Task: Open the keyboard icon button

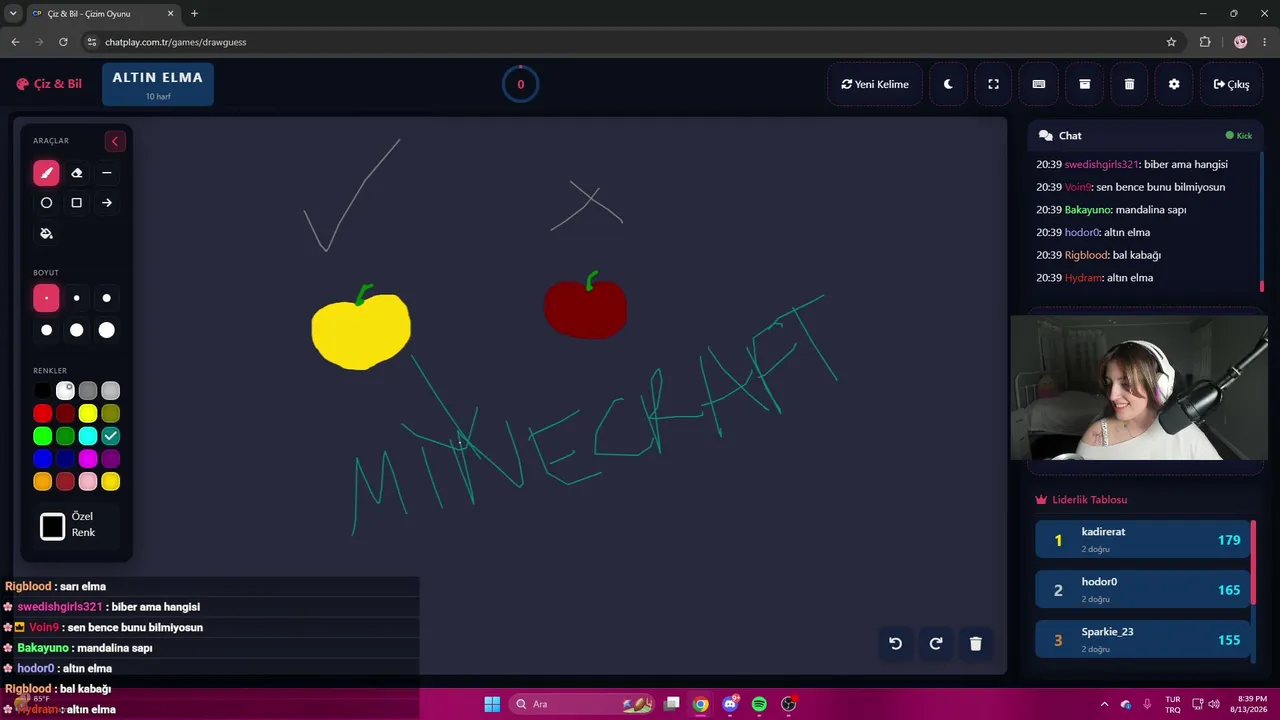Action: point(1039,84)
